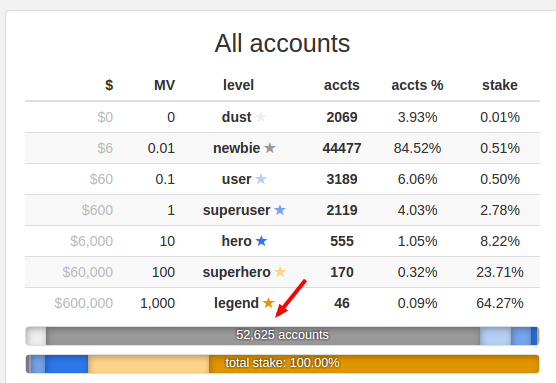This screenshot has width=556, height=383.
Task: Click the faint star icon beside dust
Action: 261,117
